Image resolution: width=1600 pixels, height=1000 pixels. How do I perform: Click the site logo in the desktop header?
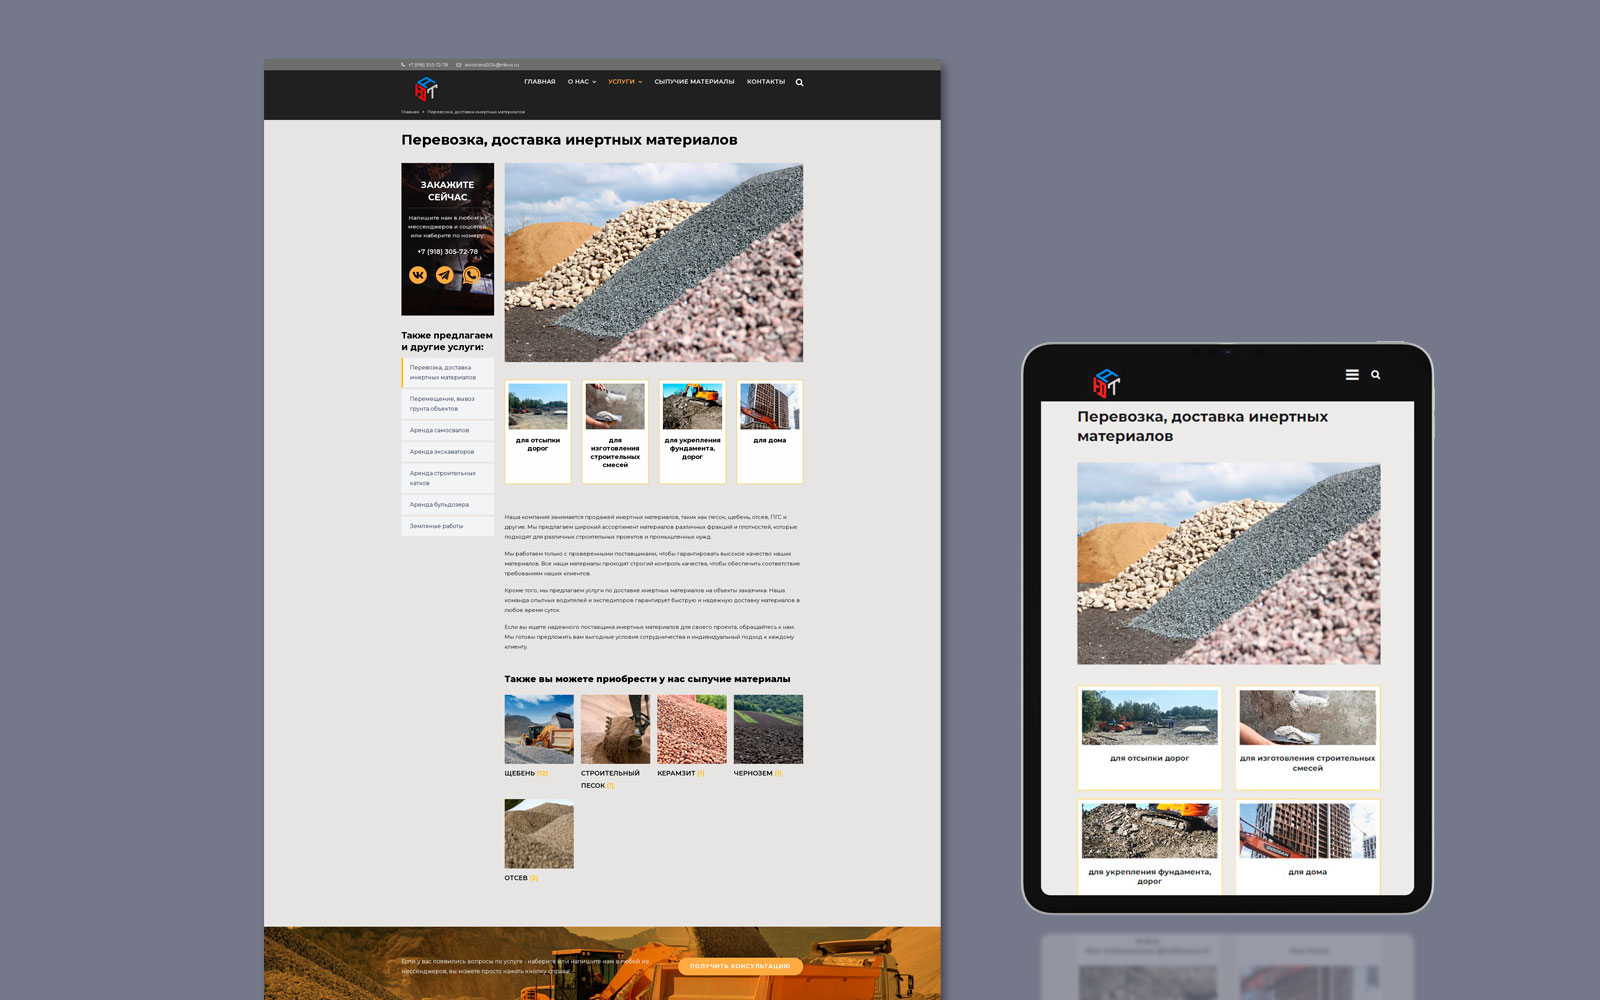426,89
